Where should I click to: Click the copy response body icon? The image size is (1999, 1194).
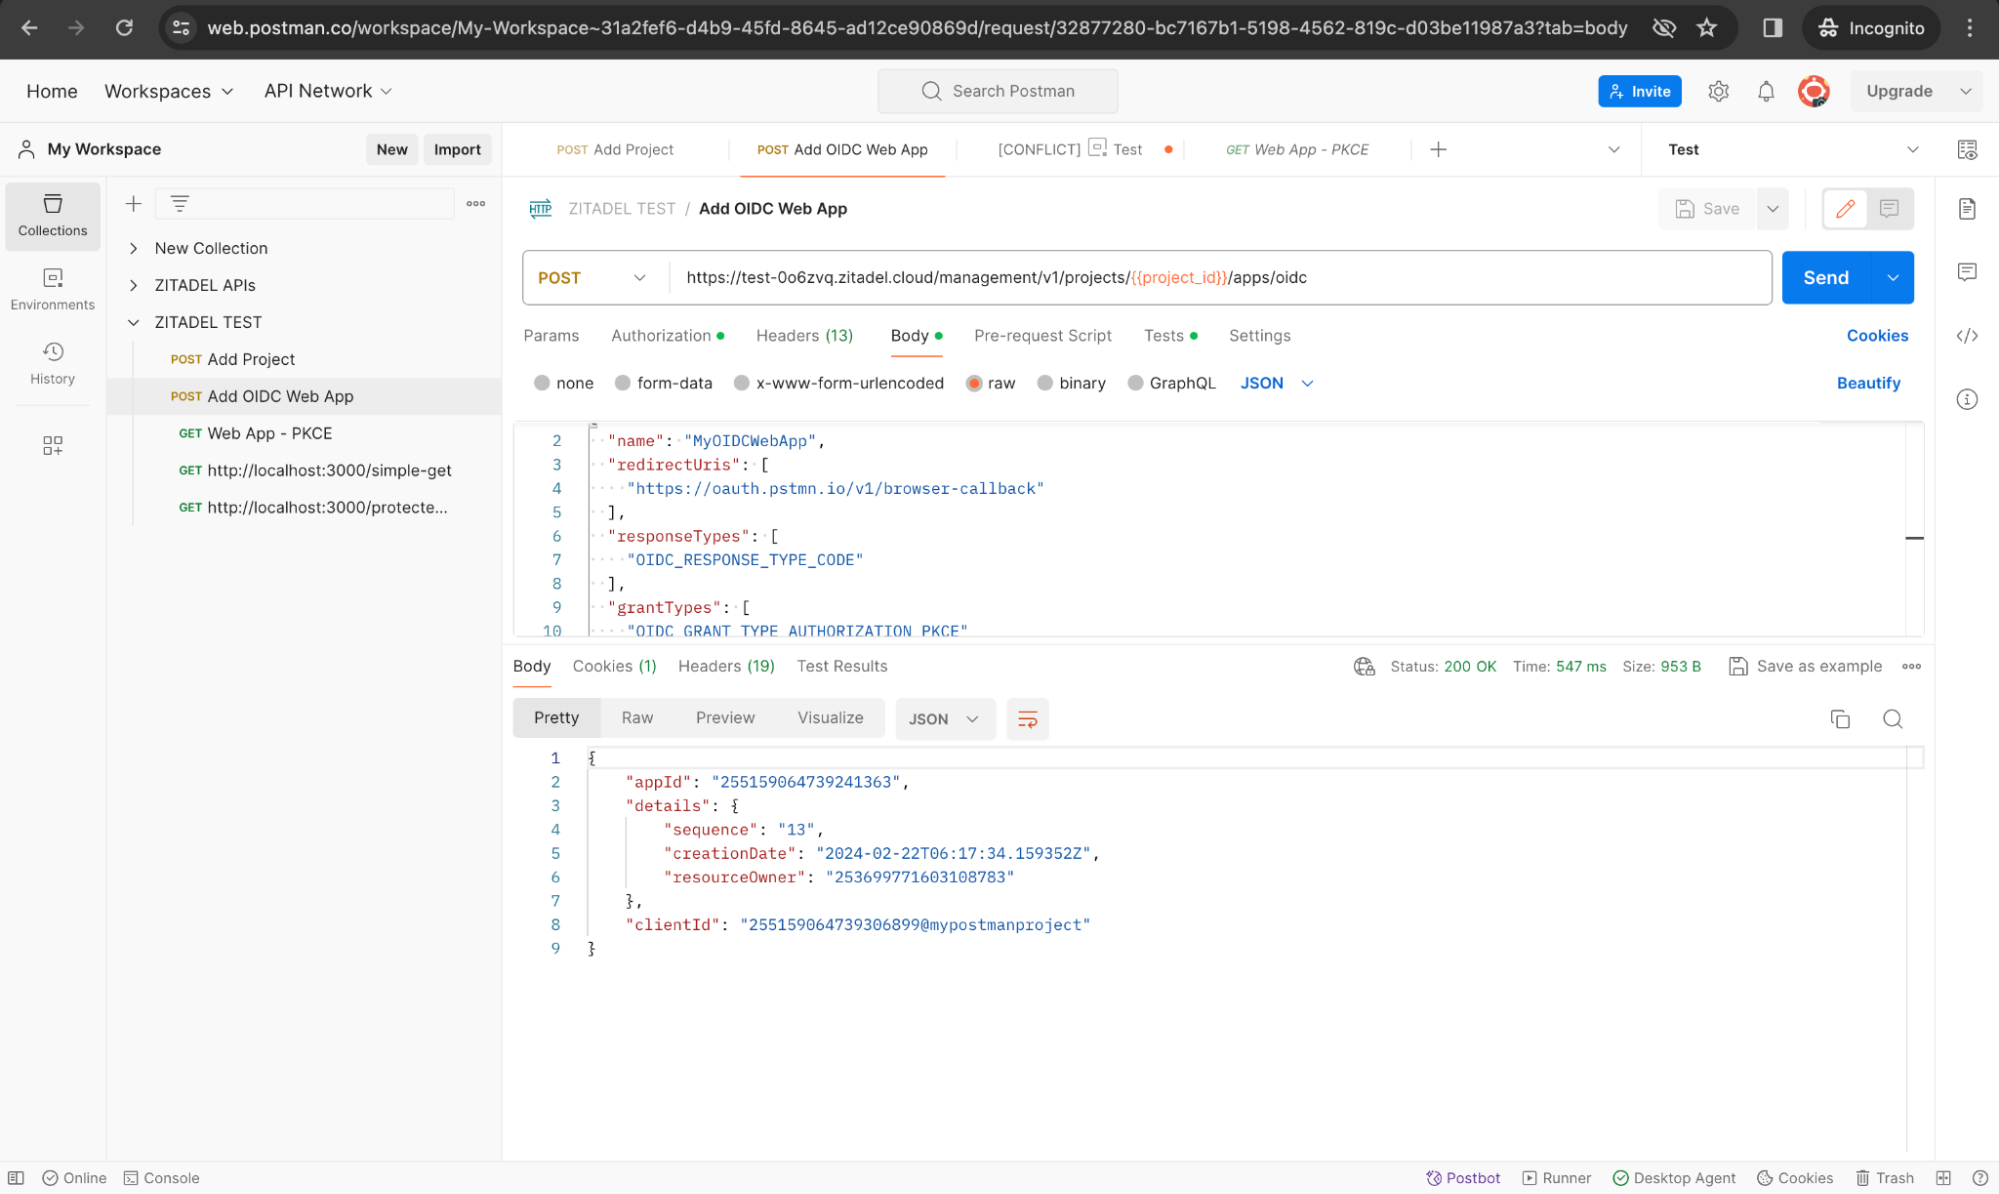[x=1840, y=718]
